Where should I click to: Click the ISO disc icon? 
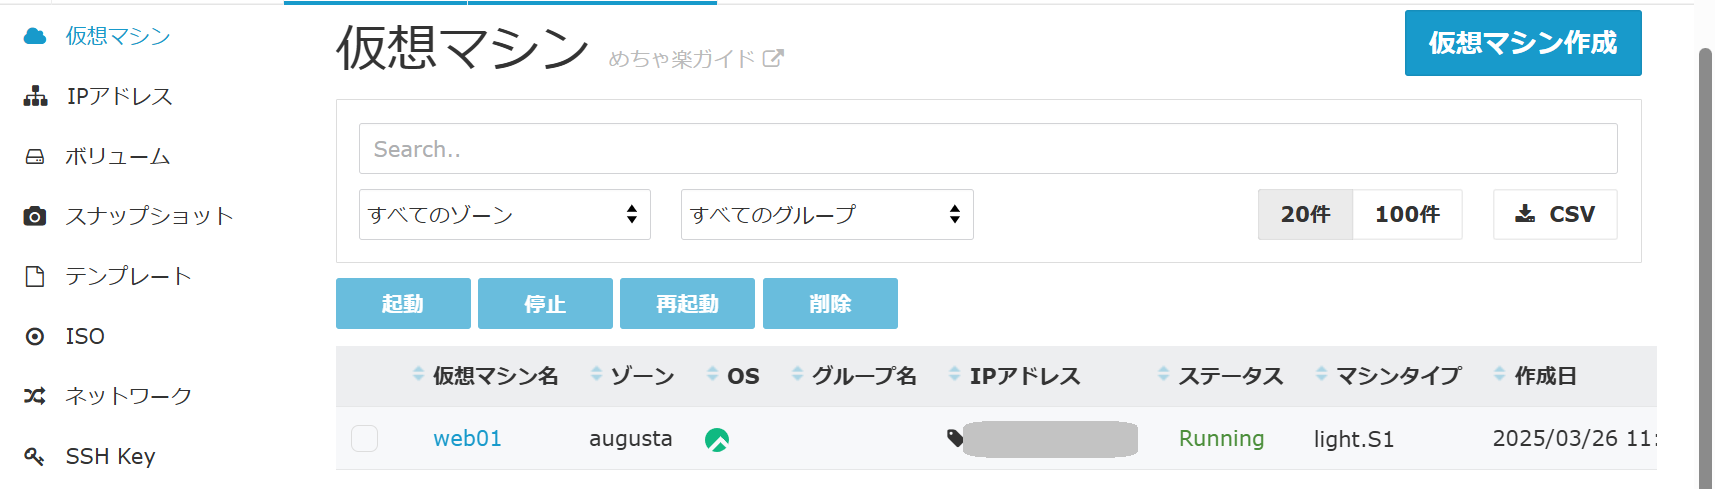click(35, 337)
